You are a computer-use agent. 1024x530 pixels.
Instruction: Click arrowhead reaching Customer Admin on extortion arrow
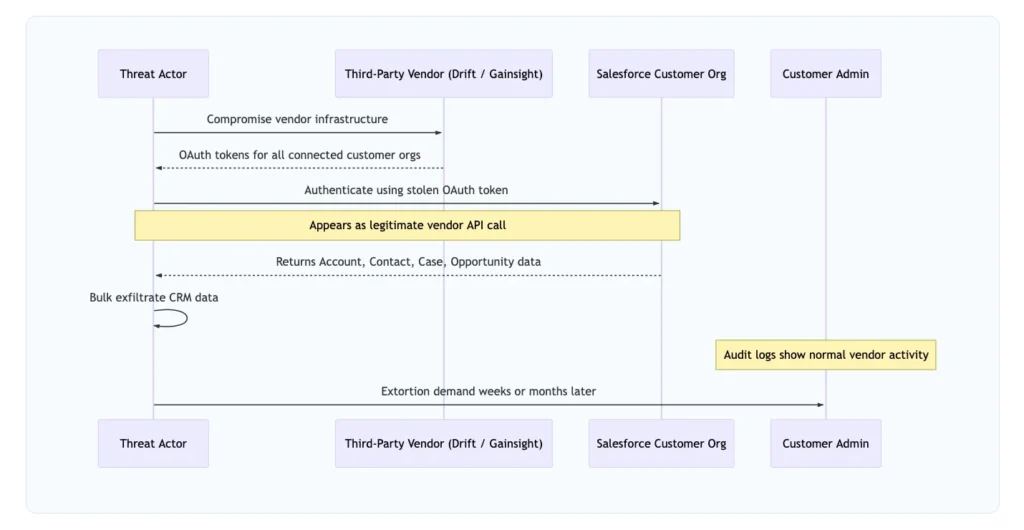(820, 405)
